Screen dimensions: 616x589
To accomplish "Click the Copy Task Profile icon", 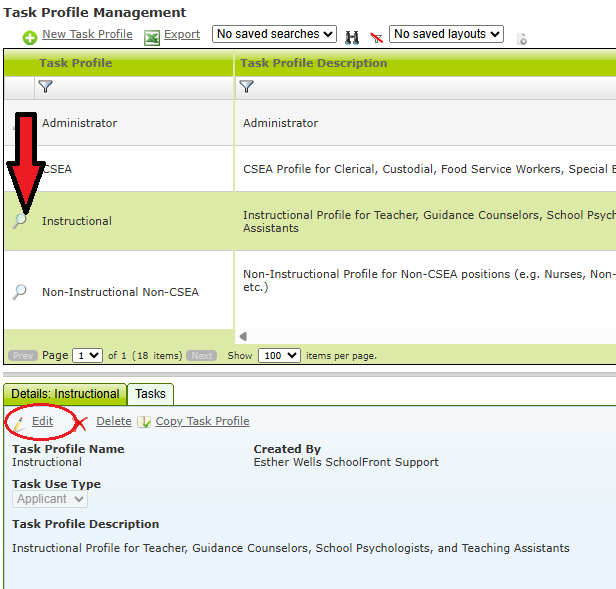I will [x=144, y=422].
